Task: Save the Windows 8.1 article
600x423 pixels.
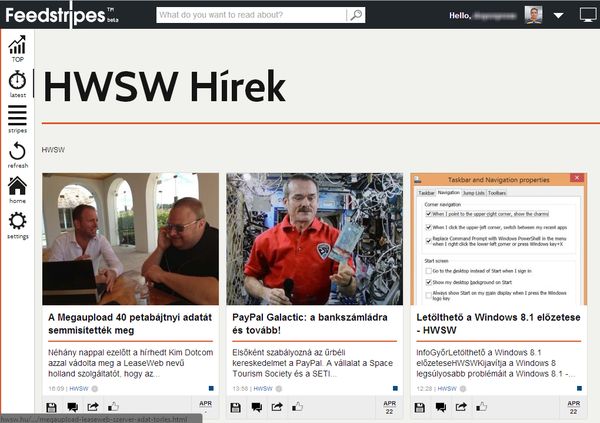Action: (420, 407)
